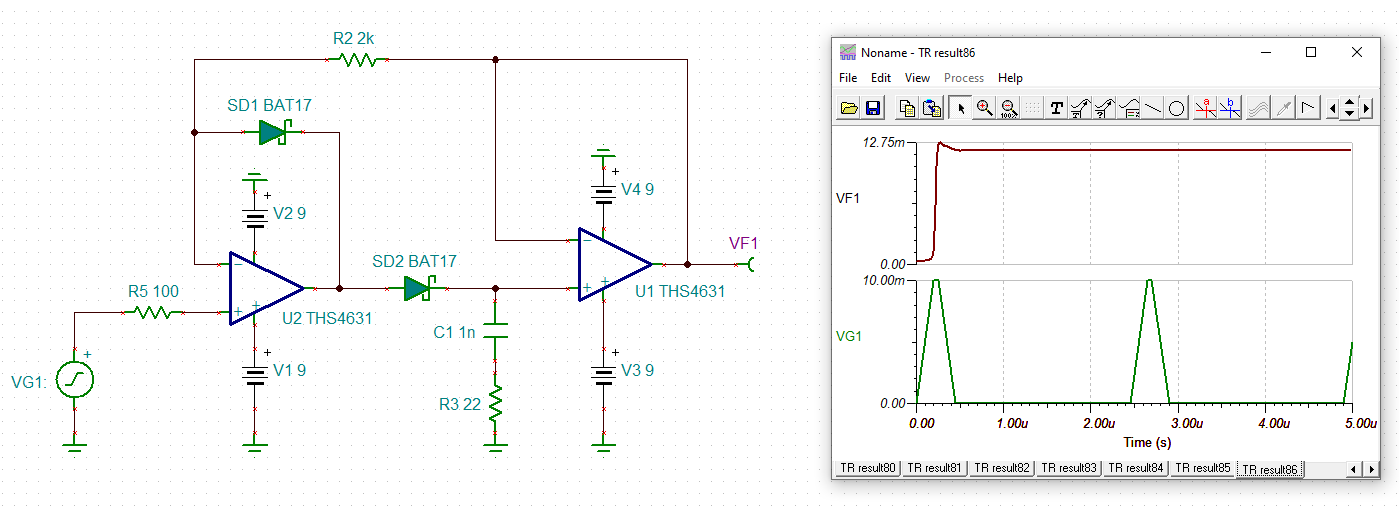Screen dimensions: 1399x511
Task: Select the V2 9 battery symbol
Action: [256, 218]
